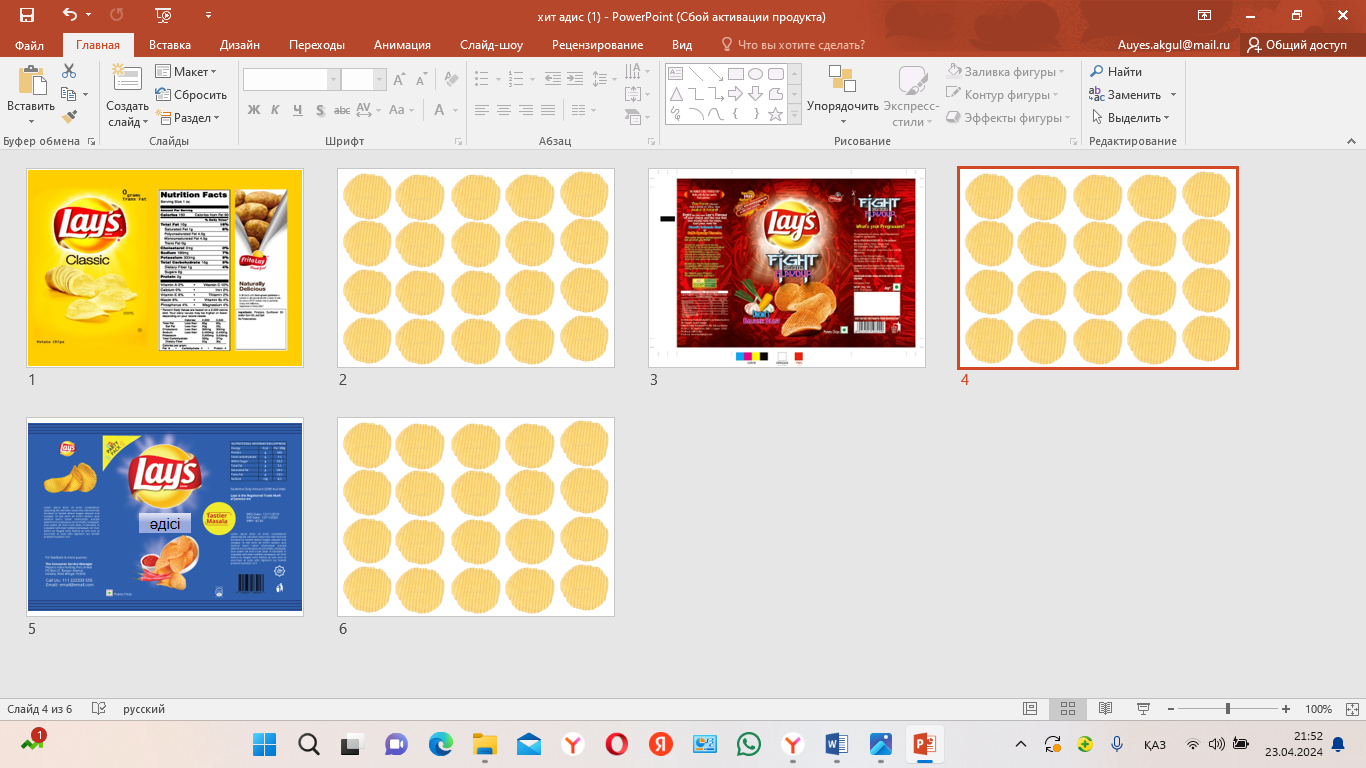Go to the Слайд-шоу tab
Image resolution: width=1366 pixels, height=768 pixels.
[x=491, y=45]
